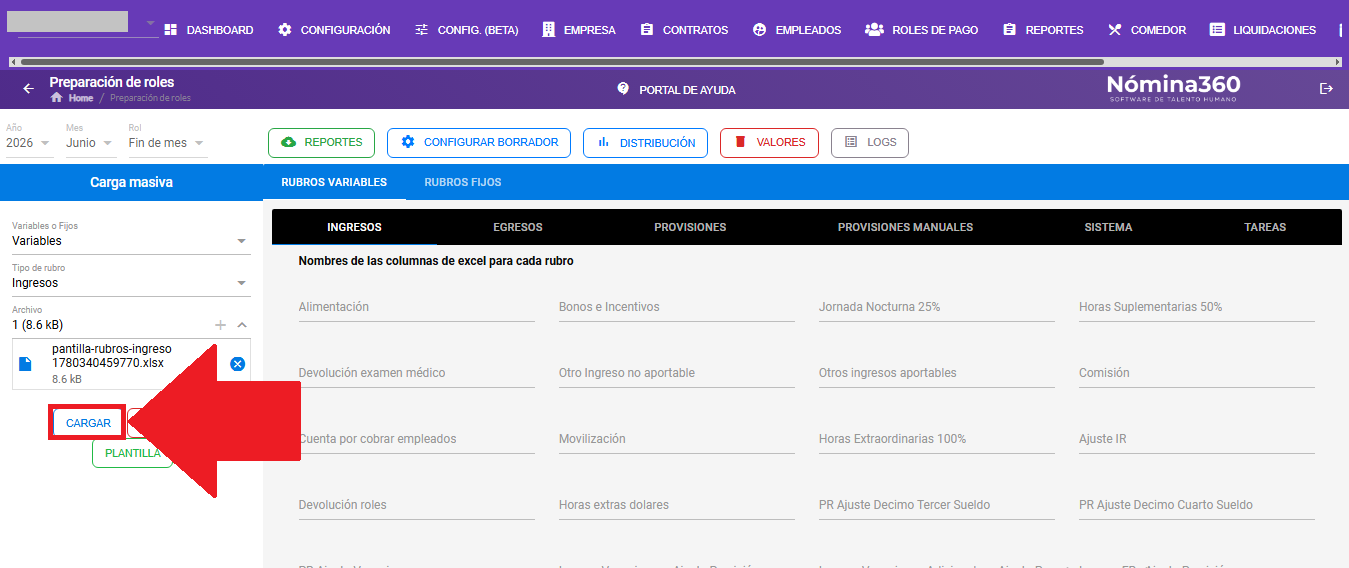Click the Reportes clipboard icon in navbar
This screenshot has width=1349, height=568.
click(1010, 30)
